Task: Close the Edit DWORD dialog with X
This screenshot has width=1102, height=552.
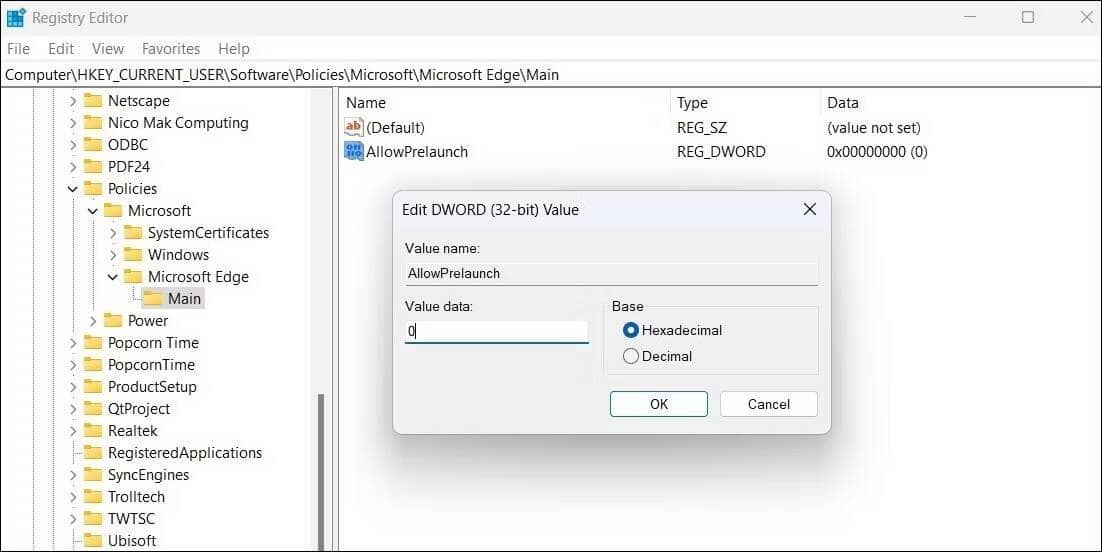Action: [x=810, y=209]
